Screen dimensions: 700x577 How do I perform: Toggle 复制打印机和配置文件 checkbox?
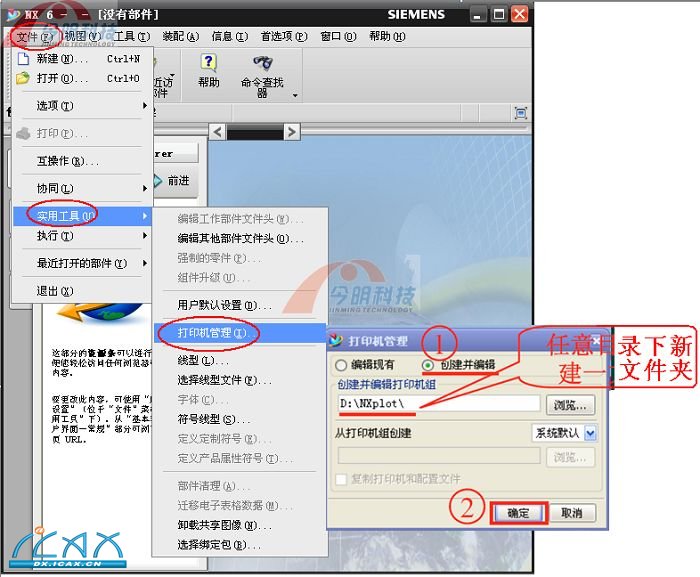[x=341, y=479]
